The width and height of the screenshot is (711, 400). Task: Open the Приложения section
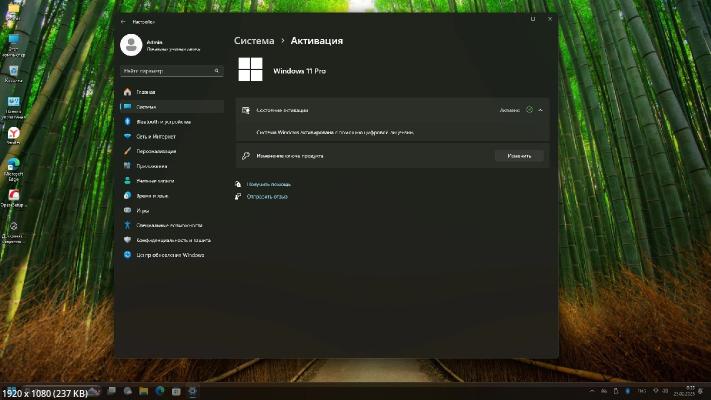tap(172, 166)
